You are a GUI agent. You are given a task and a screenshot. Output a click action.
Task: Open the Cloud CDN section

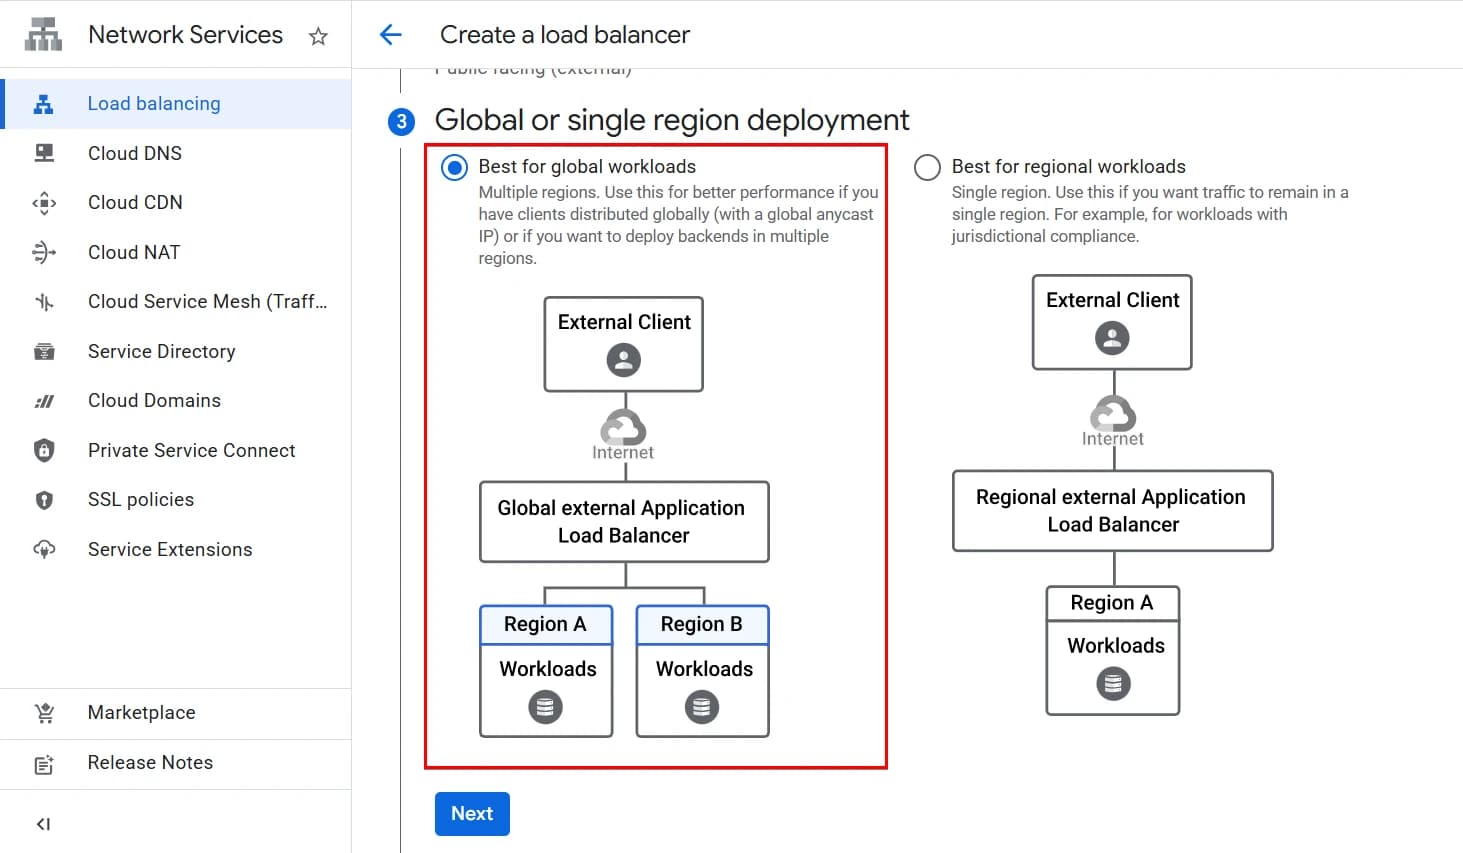(x=134, y=202)
